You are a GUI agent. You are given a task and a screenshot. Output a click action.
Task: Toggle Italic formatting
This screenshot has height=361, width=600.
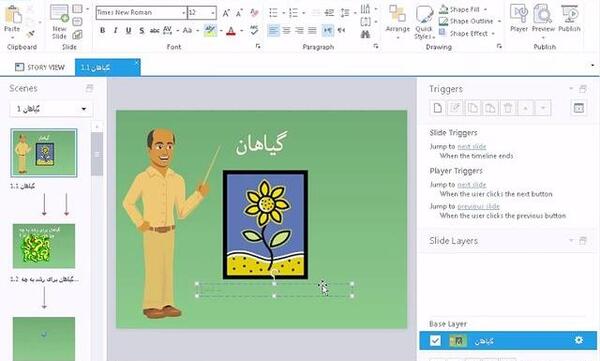[x=115, y=31]
